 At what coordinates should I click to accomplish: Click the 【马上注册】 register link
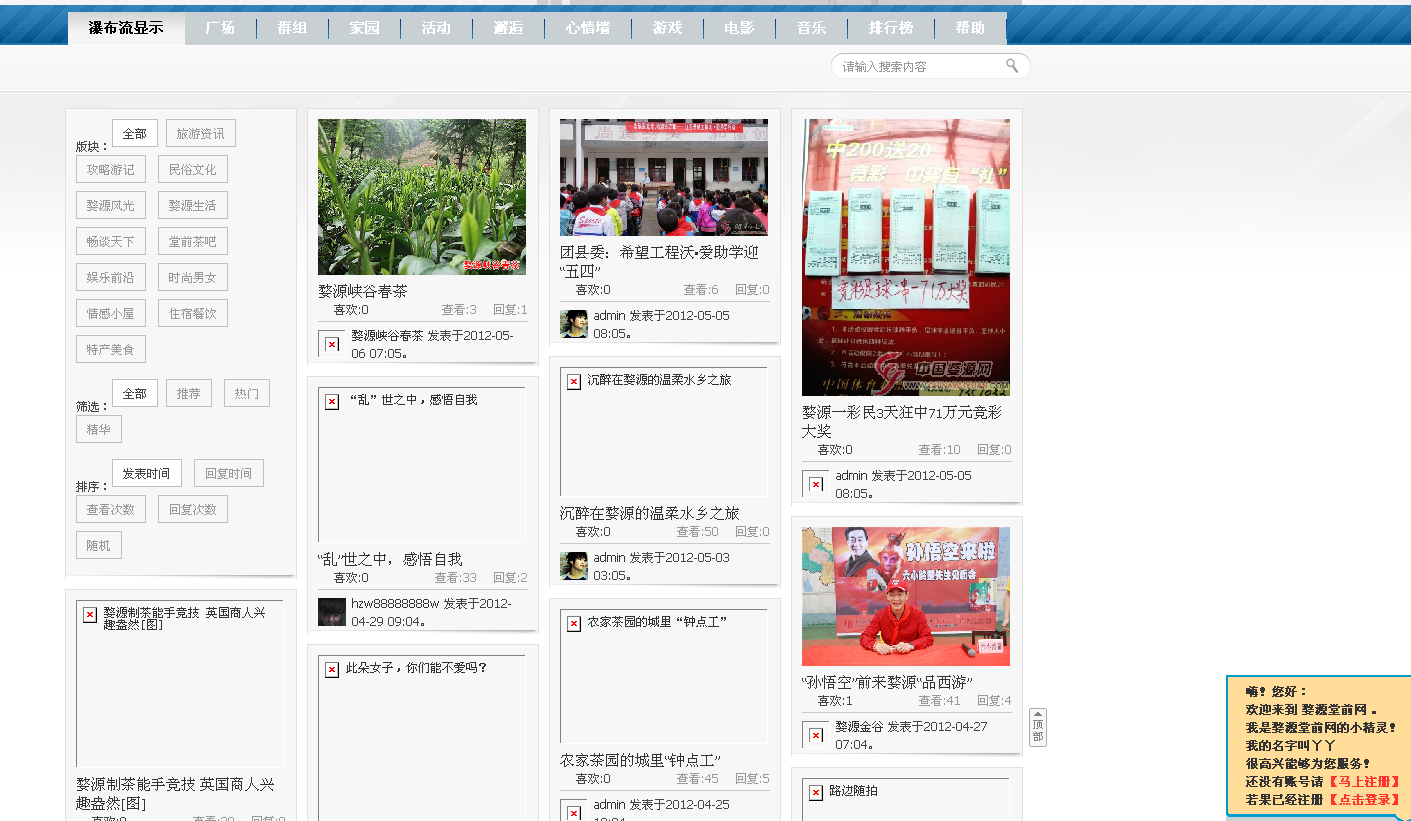tap(1363, 781)
